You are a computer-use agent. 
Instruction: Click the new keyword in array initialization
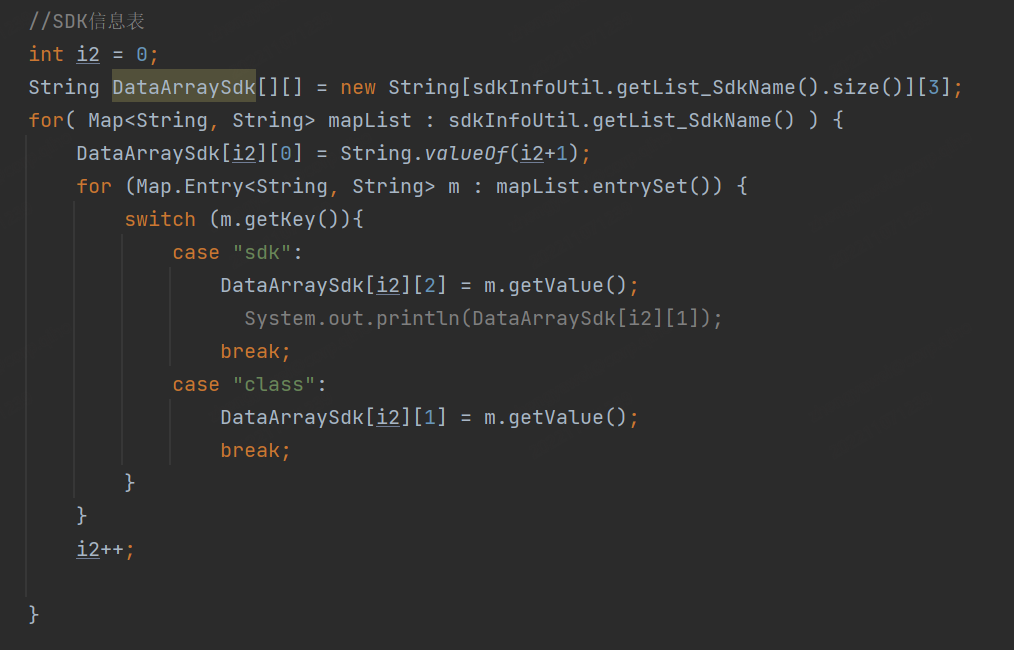pos(358,87)
